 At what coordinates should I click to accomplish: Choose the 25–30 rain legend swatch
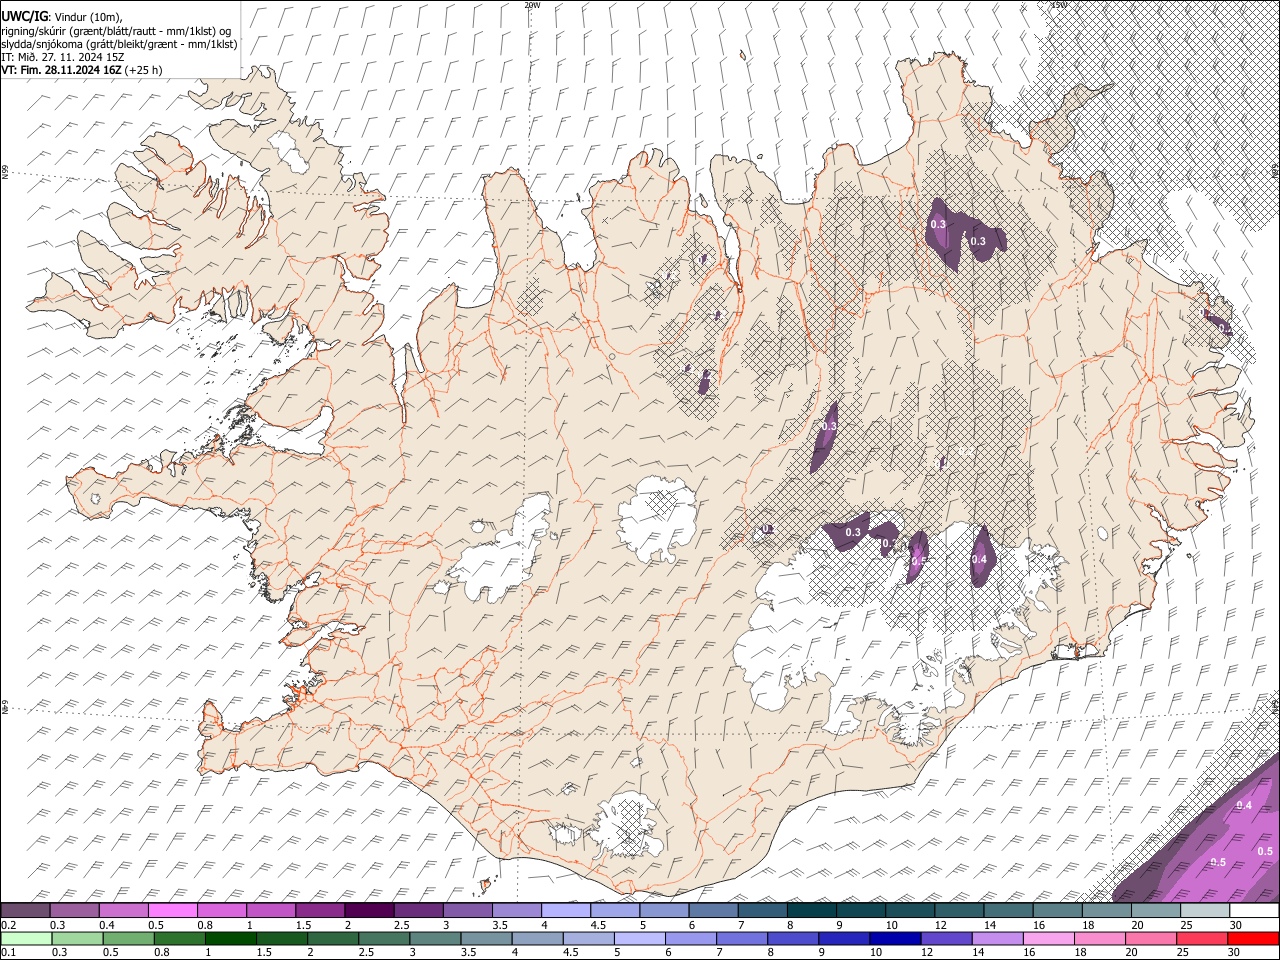pyautogui.click(x=1203, y=938)
